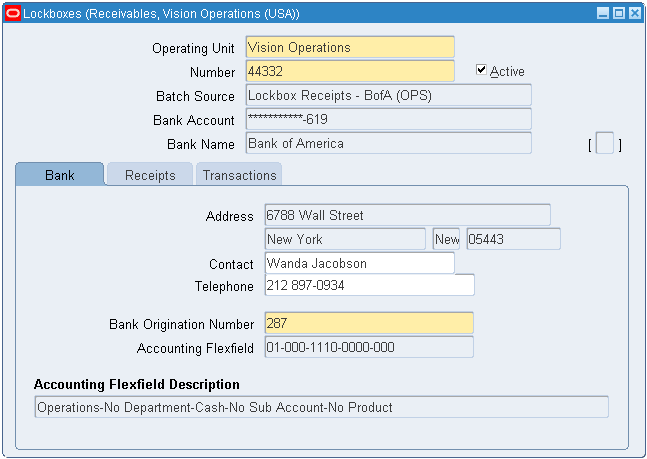Select the Bank tab
647x459 pixels.
coord(60,175)
